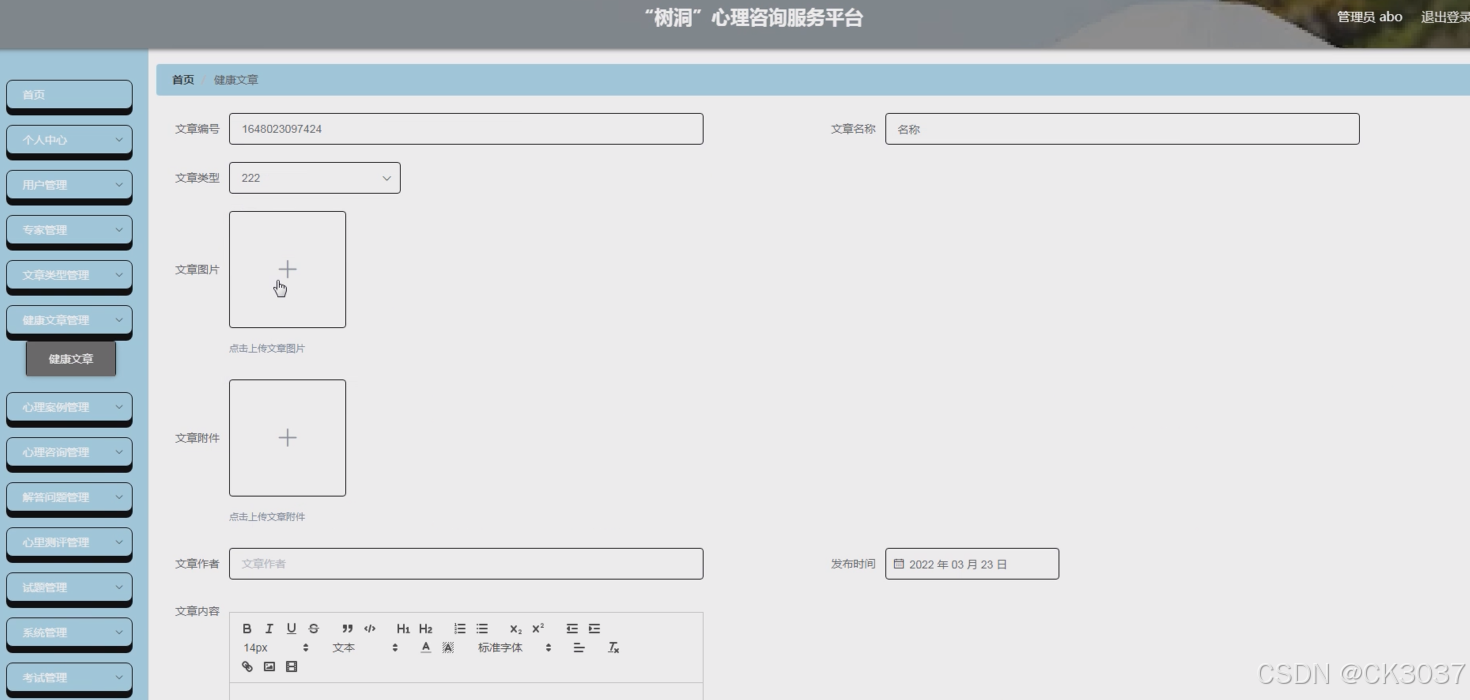Open code view via the code icon
The width and height of the screenshot is (1470, 700).
pos(370,629)
